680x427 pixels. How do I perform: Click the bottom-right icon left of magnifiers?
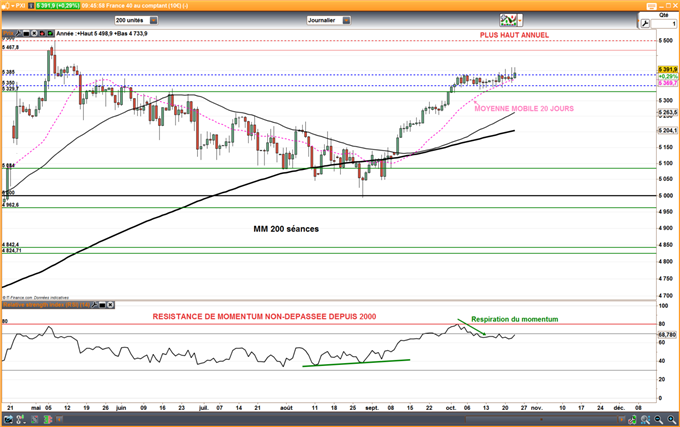coord(633,419)
